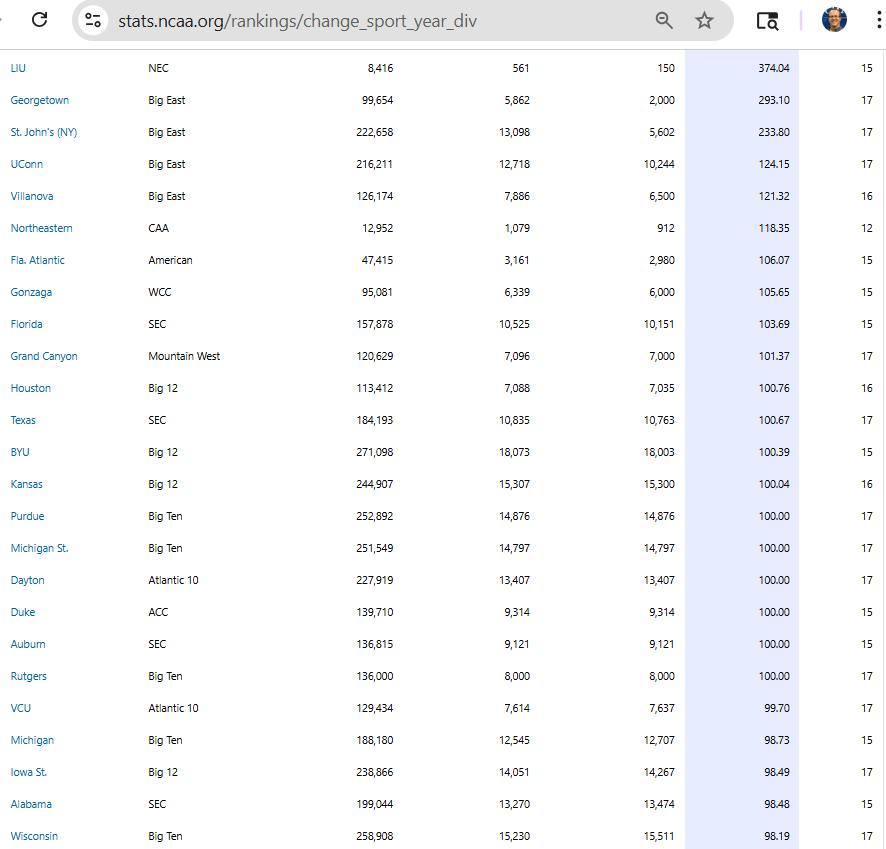
Task: Open the Villanova team link
Action: tap(32, 197)
